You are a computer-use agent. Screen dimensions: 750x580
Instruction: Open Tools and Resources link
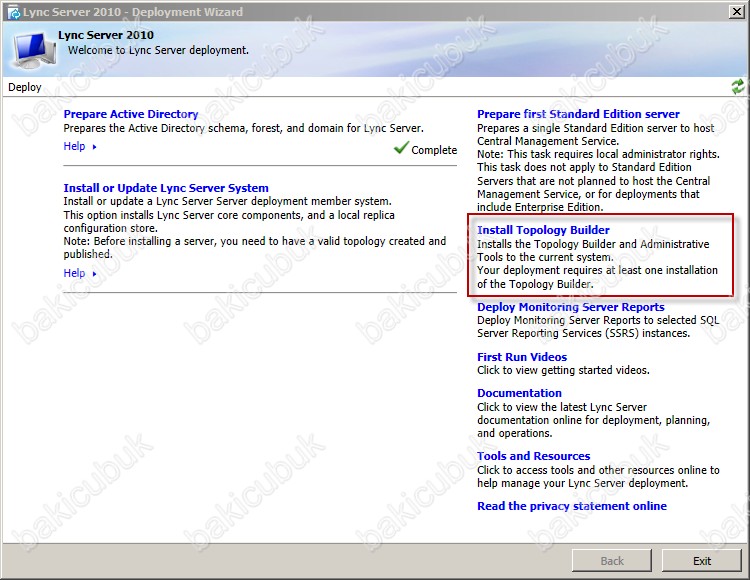[x=534, y=456]
